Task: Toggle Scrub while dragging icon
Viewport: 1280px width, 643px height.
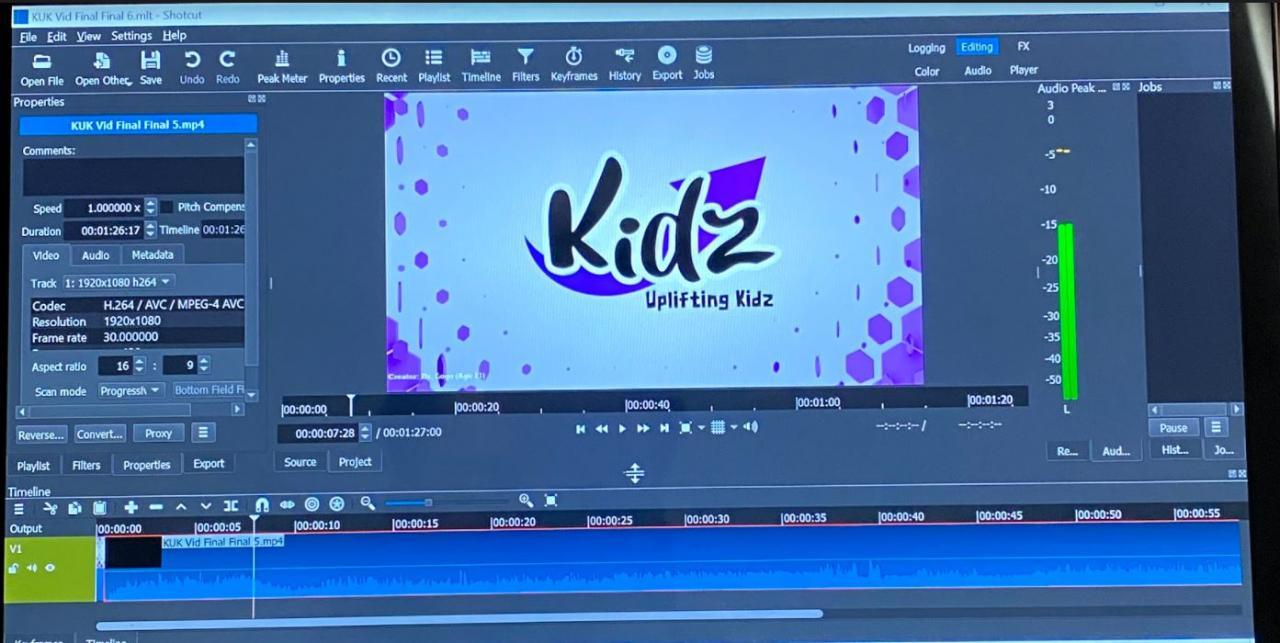Action: [x=287, y=505]
